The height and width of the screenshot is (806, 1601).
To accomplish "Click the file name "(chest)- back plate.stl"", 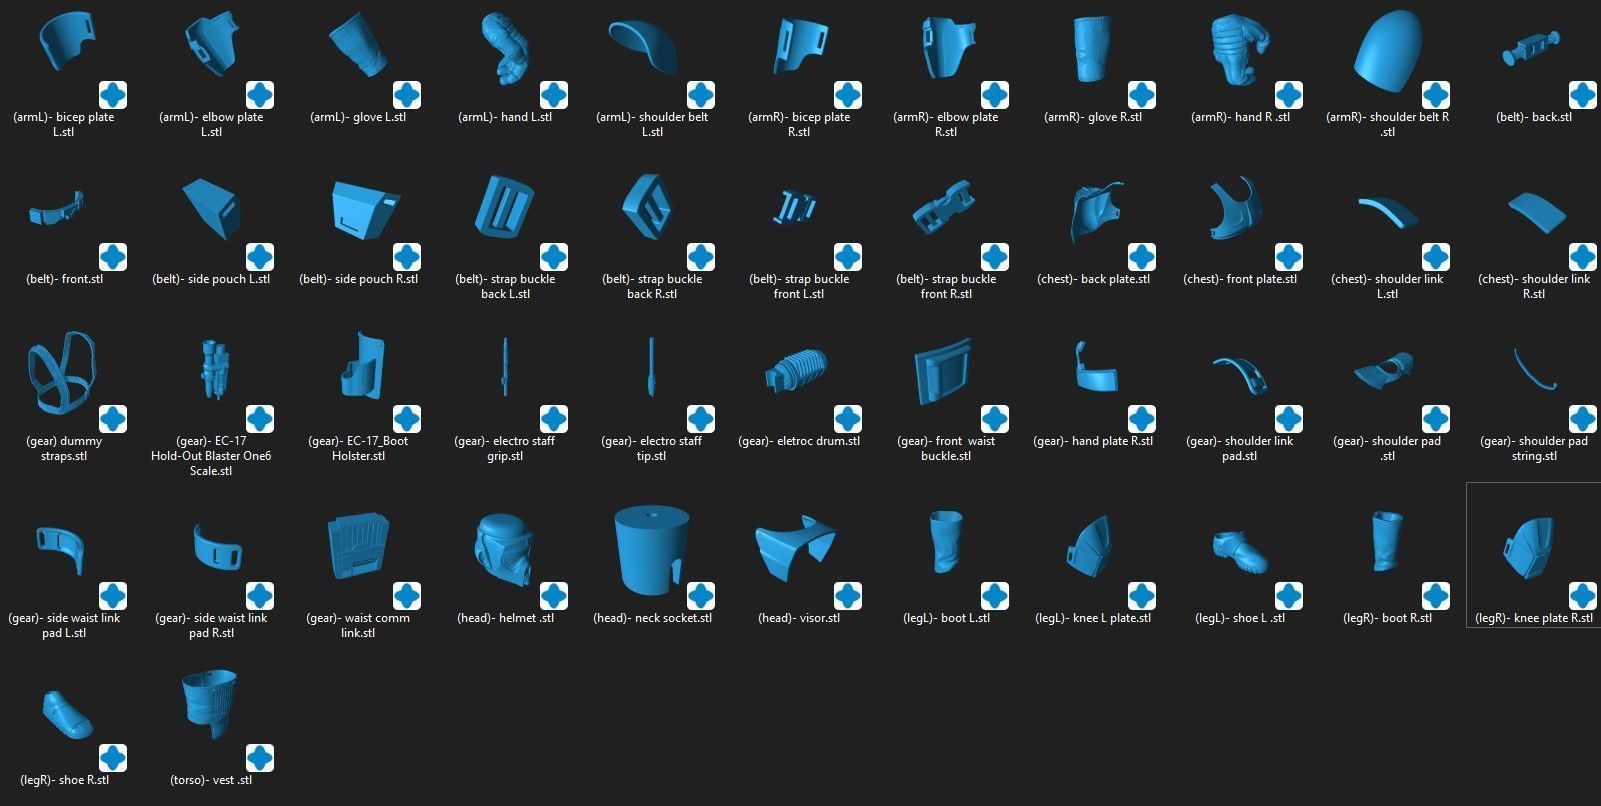I will (1092, 279).
